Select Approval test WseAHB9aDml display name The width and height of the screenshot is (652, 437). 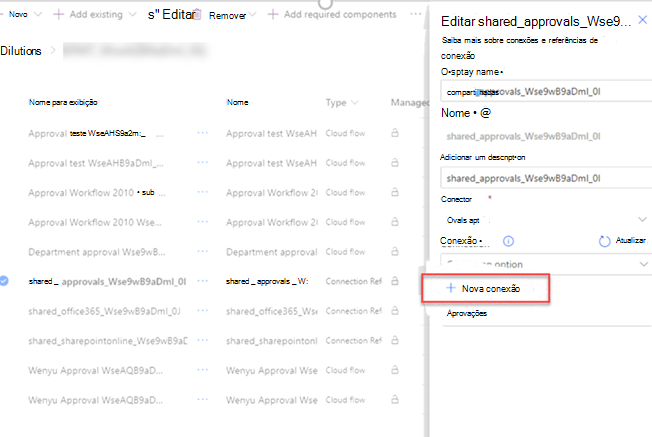[x=96, y=163]
